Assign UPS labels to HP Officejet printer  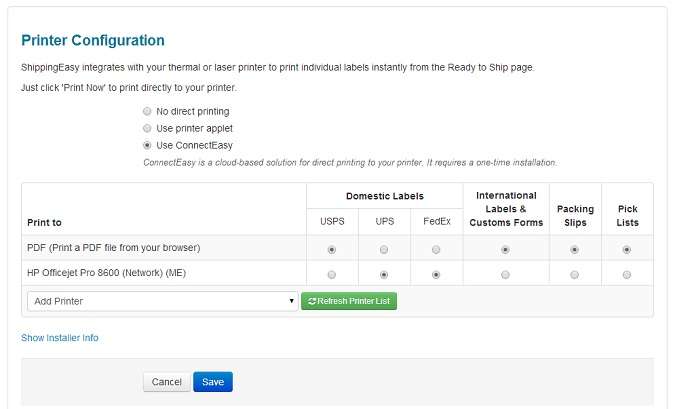coord(384,274)
